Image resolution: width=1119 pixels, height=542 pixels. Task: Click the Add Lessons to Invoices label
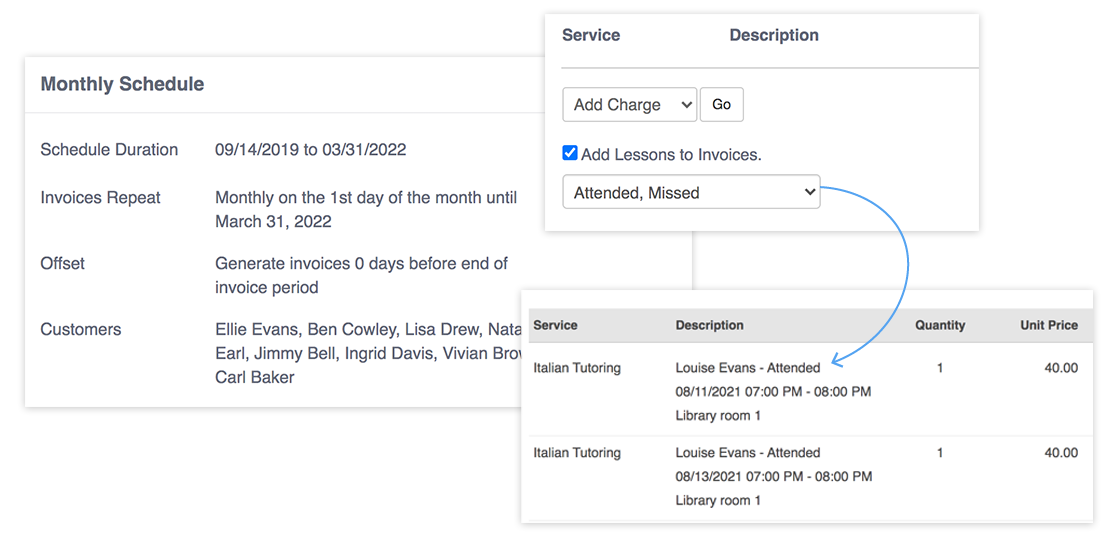point(671,154)
